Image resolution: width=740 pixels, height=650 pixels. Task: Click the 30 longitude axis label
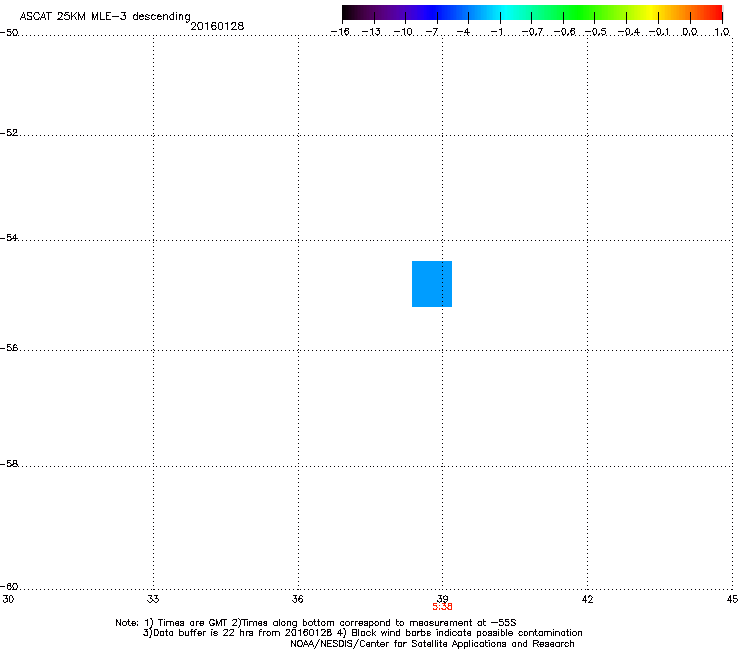[x=8, y=599]
